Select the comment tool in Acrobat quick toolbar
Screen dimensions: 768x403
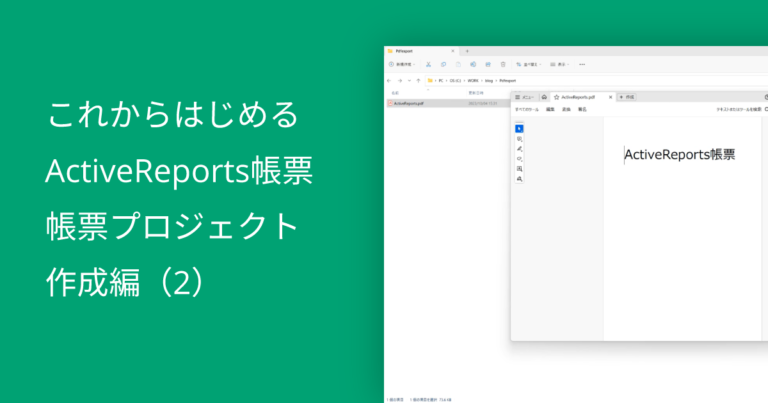[x=519, y=139]
